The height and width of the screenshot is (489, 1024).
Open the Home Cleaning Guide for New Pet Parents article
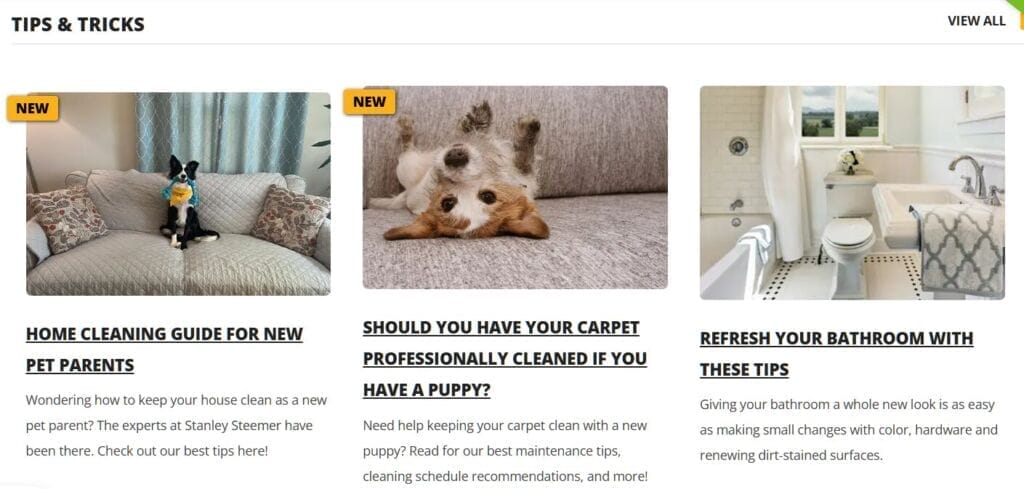(x=165, y=349)
